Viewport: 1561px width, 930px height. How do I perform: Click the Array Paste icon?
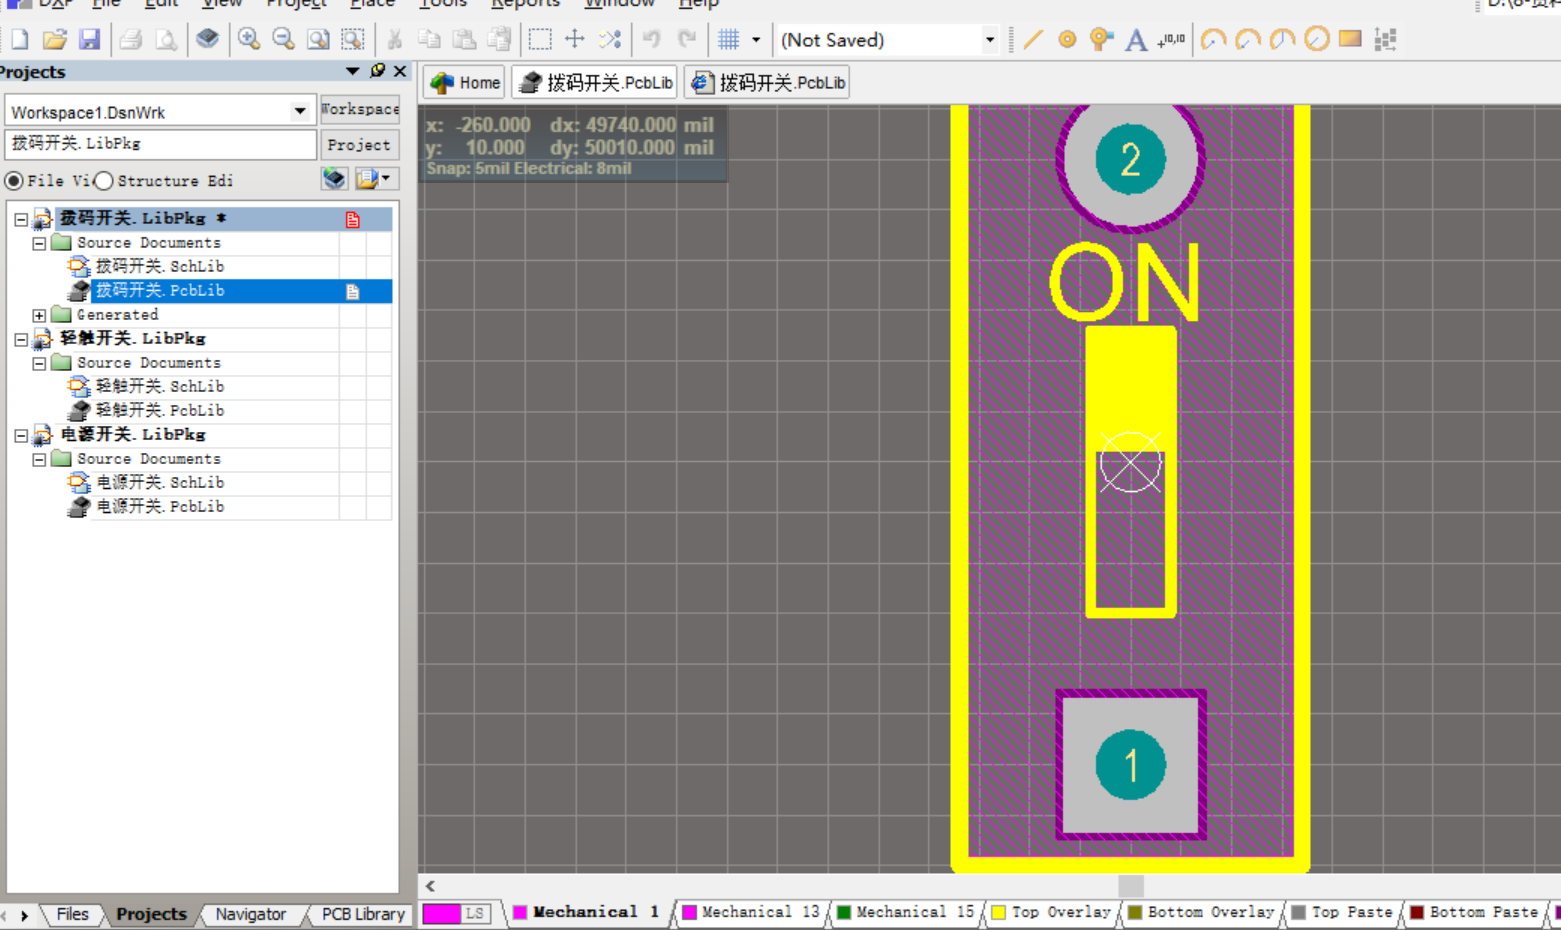(x=1385, y=40)
